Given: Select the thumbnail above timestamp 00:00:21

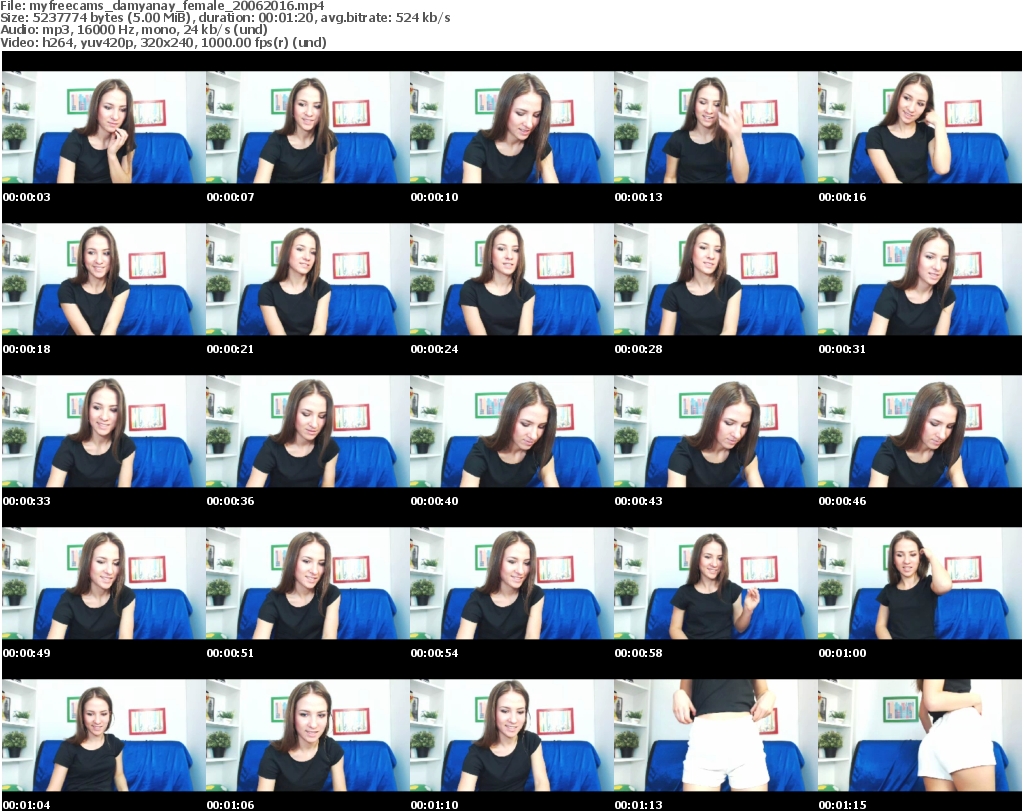Looking at the screenshot, I should (x=308, y=279).
